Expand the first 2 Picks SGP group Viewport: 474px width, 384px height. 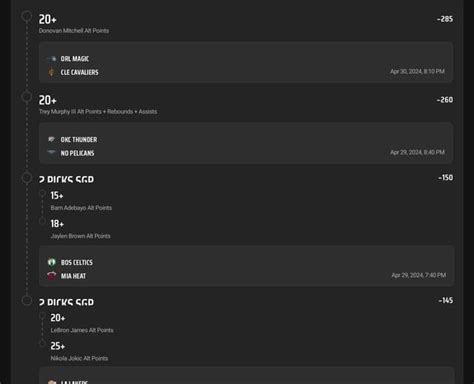[66, 179]
